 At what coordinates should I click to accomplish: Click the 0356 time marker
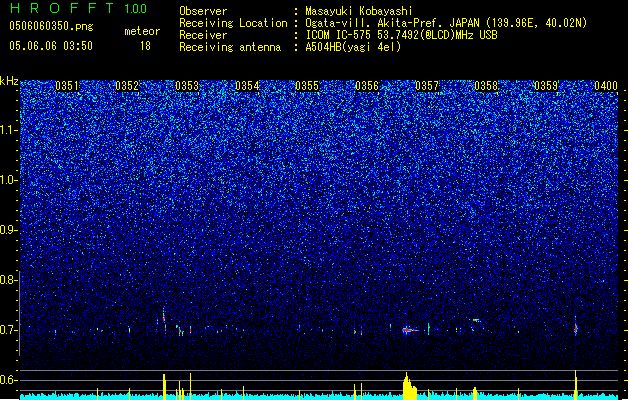click(x=367, y=86)
